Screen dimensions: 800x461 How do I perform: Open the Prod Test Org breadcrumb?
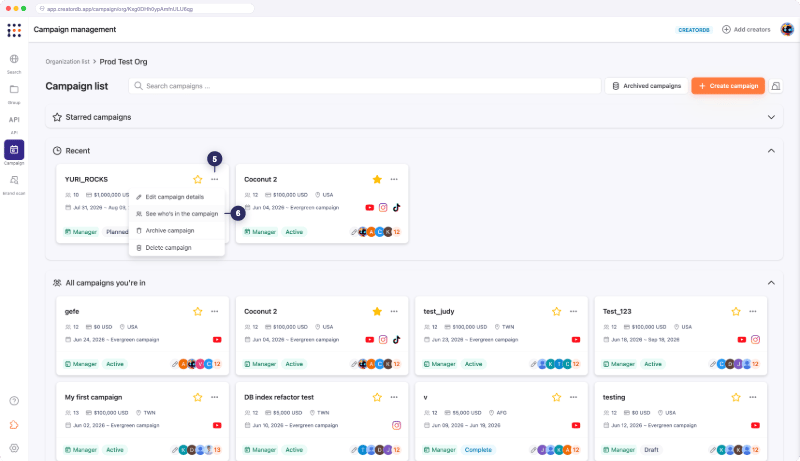pyautogui.click(x=123, y=62)
